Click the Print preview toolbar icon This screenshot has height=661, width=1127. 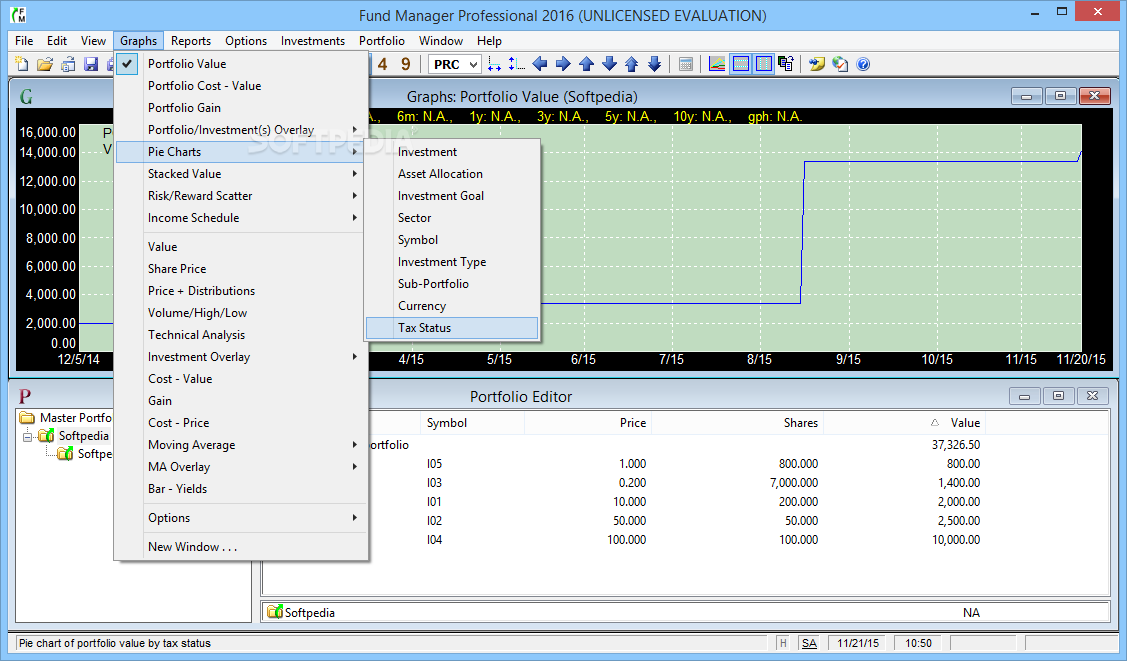[68, 64]
